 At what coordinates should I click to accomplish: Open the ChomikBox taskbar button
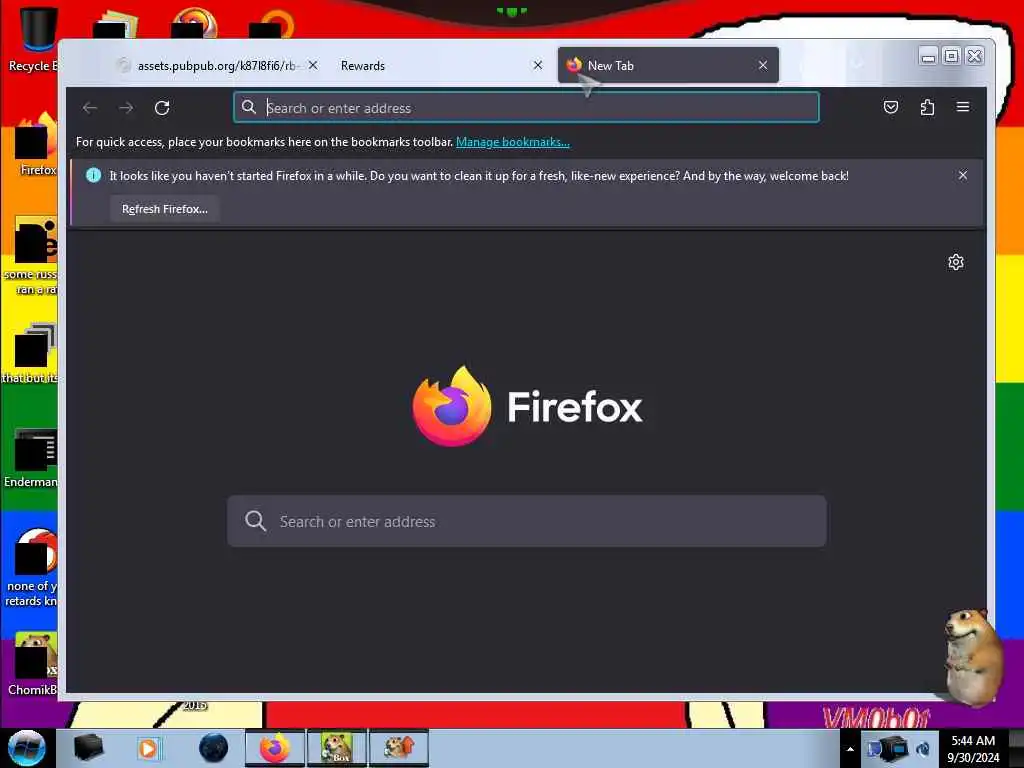(337, 748)
